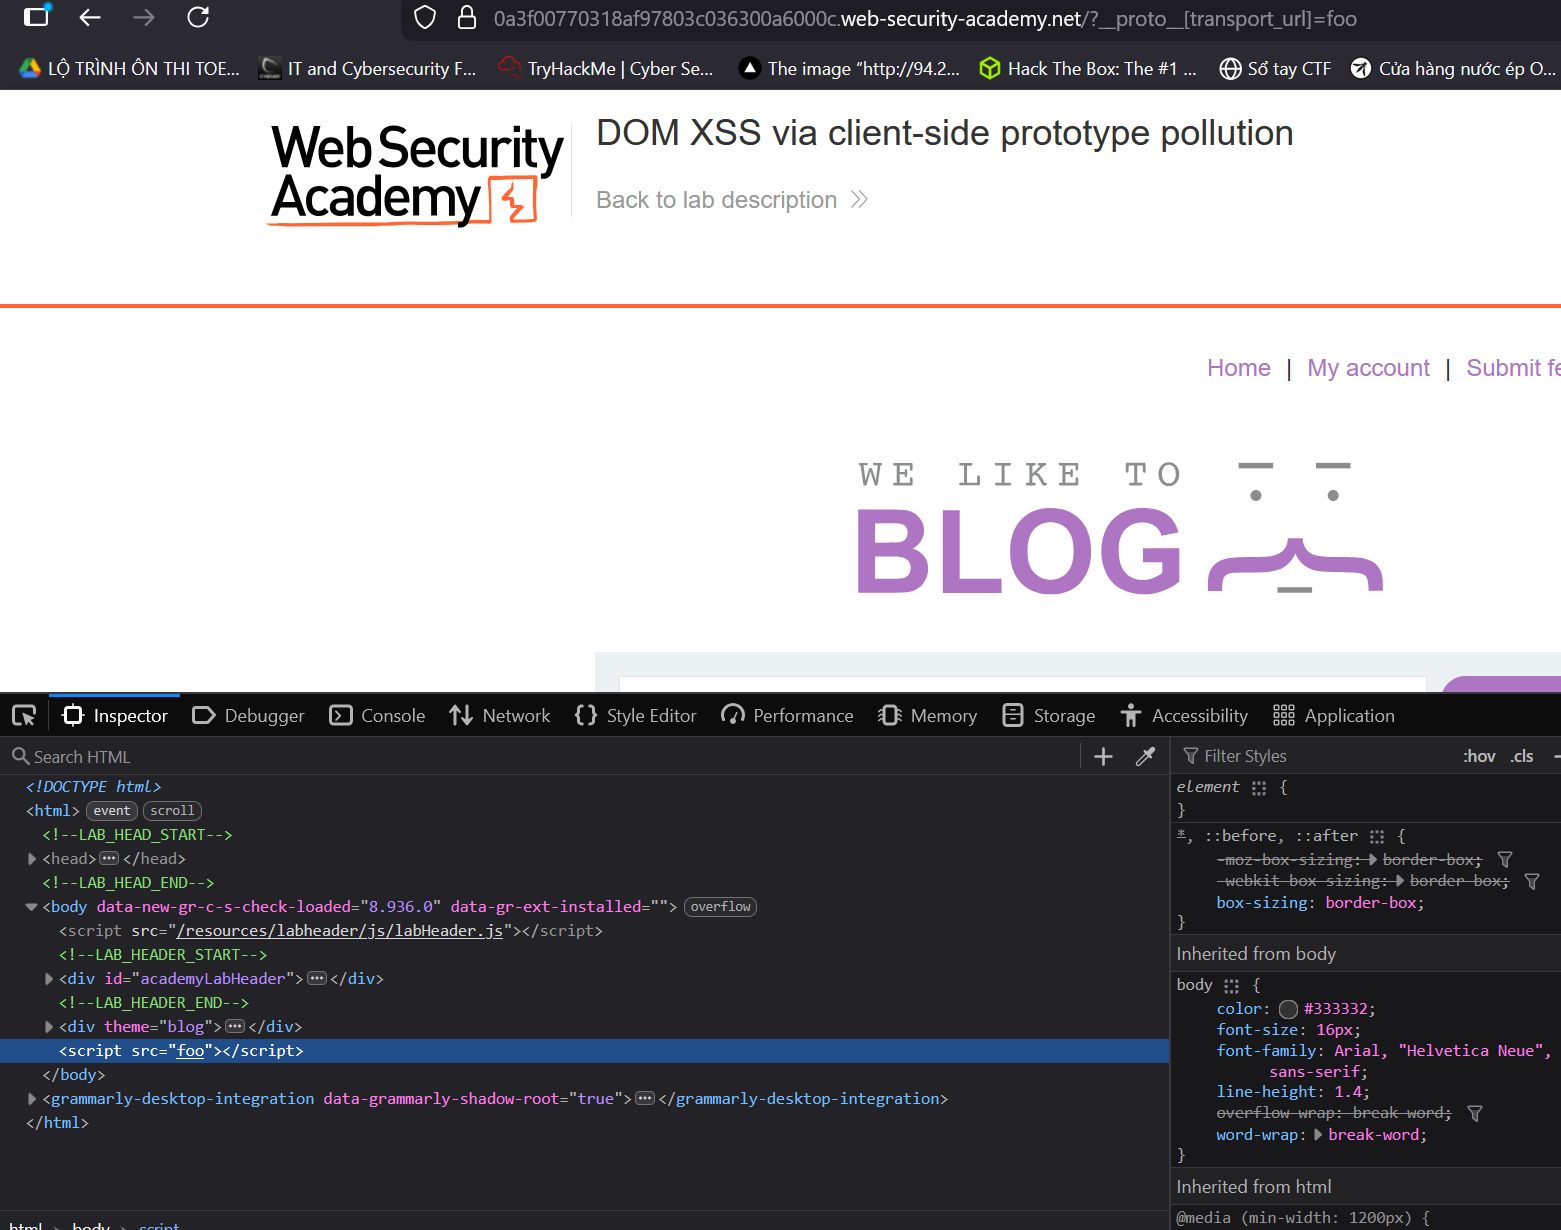Open the Performance tab
The image size is (1561, 1230).
(x=787, y=716)
